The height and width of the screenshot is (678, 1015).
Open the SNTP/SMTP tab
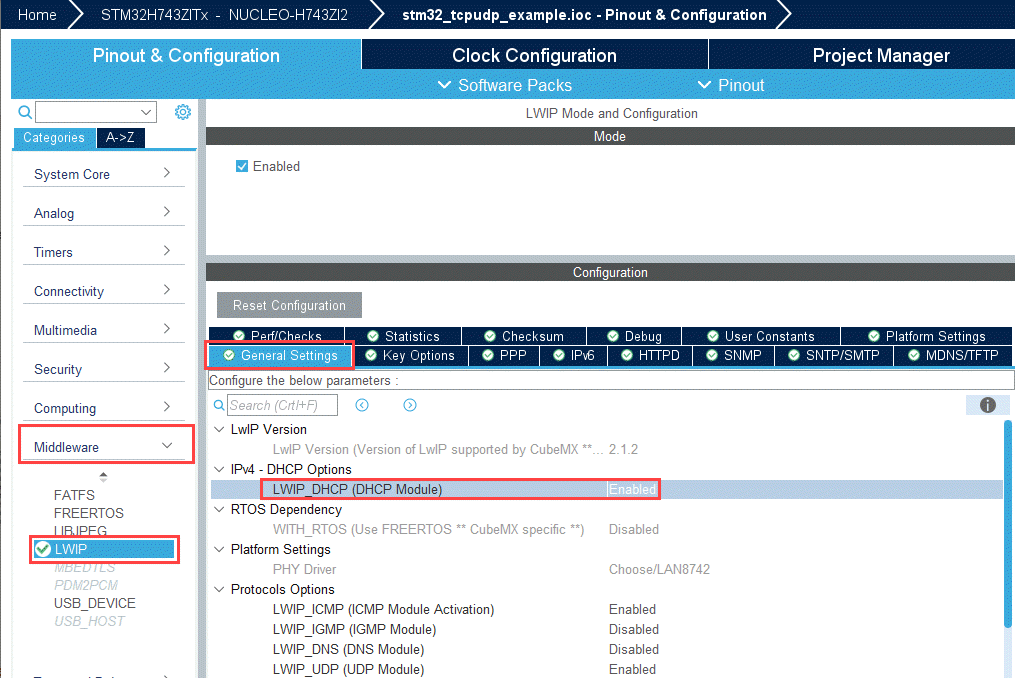pyautogui.click(x=834, y=356)
